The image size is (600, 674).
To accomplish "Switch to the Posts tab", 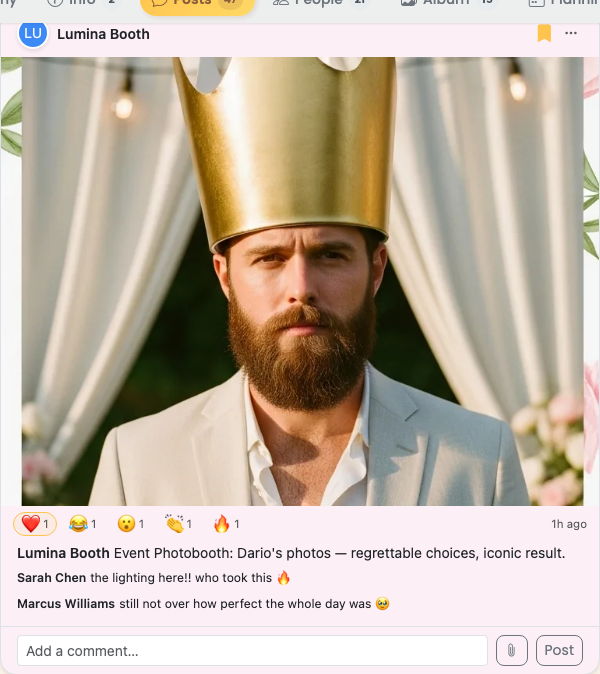I will (x=198, y=4).
